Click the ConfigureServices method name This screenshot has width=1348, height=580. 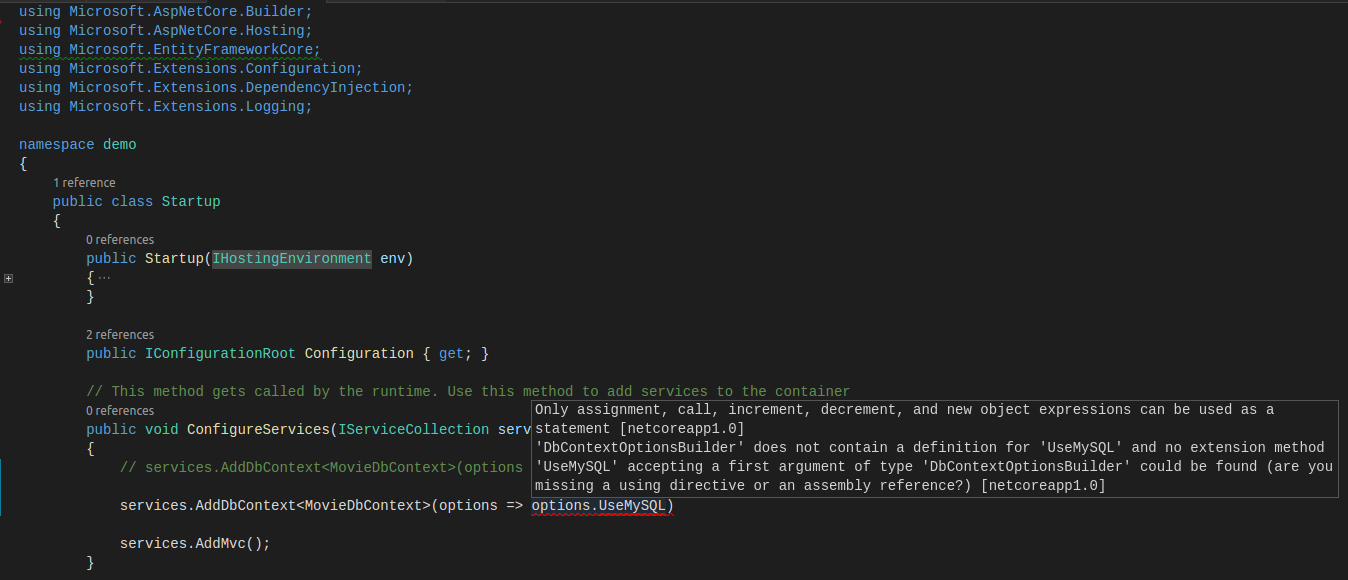pos(258,429)
